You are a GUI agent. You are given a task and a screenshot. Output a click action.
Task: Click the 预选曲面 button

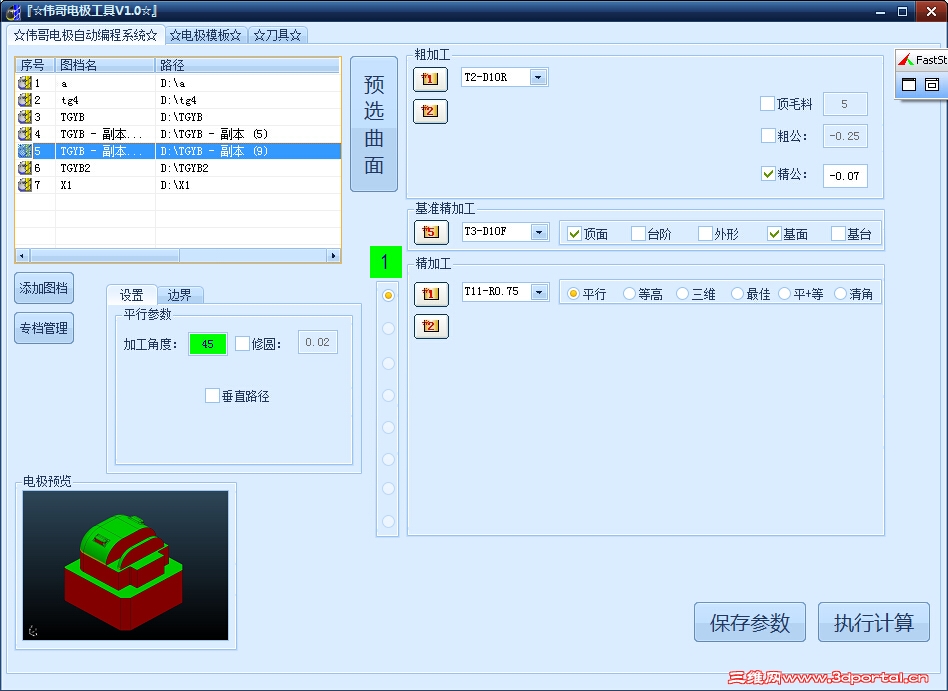374,124
